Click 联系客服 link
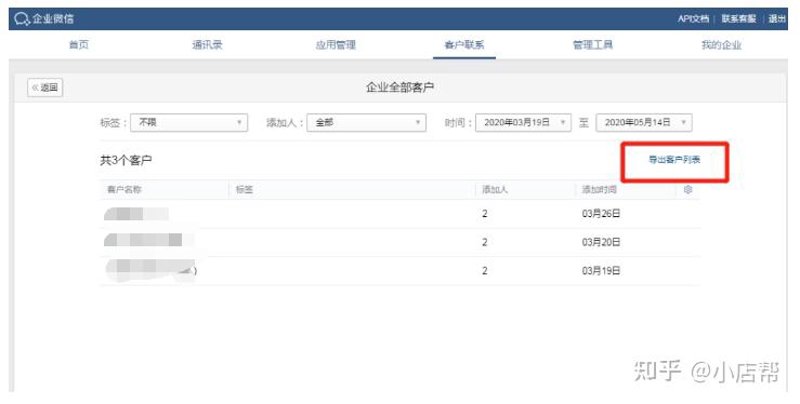Screen dimensions: 800x404 738,19
